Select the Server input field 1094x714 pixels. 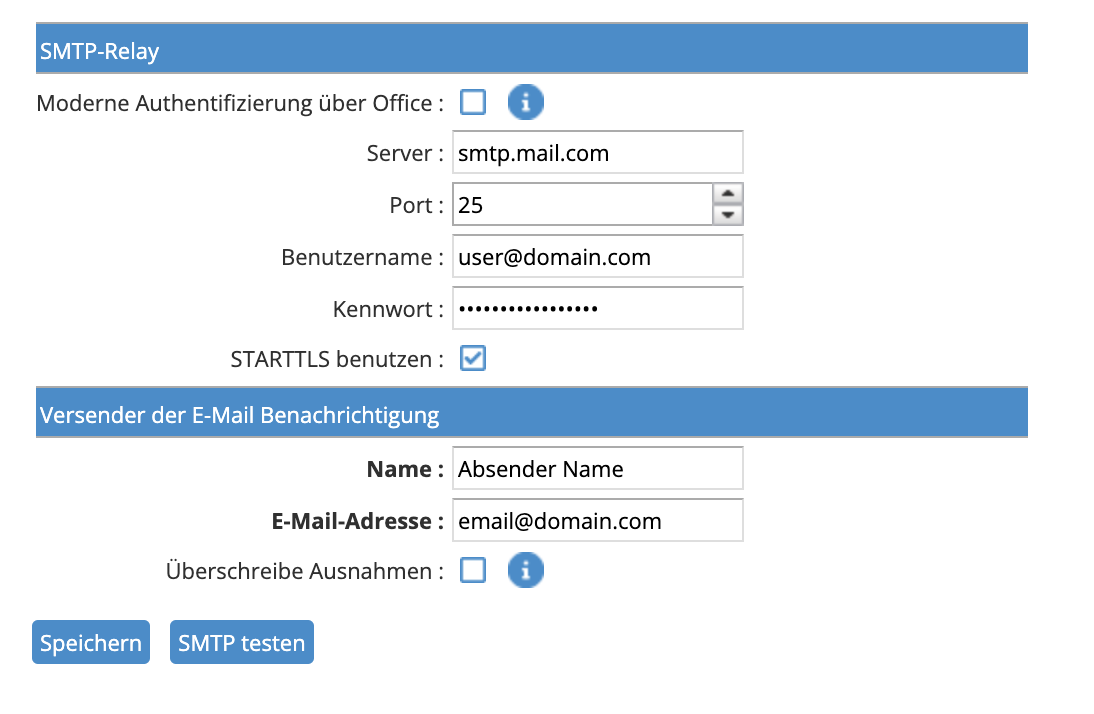coord(597,152)
